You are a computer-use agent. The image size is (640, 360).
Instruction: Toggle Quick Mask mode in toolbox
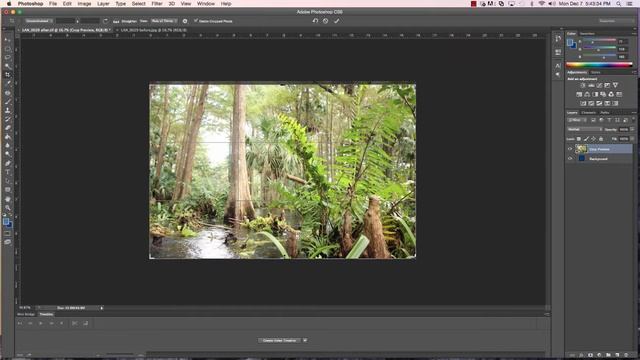coord(7,233)
